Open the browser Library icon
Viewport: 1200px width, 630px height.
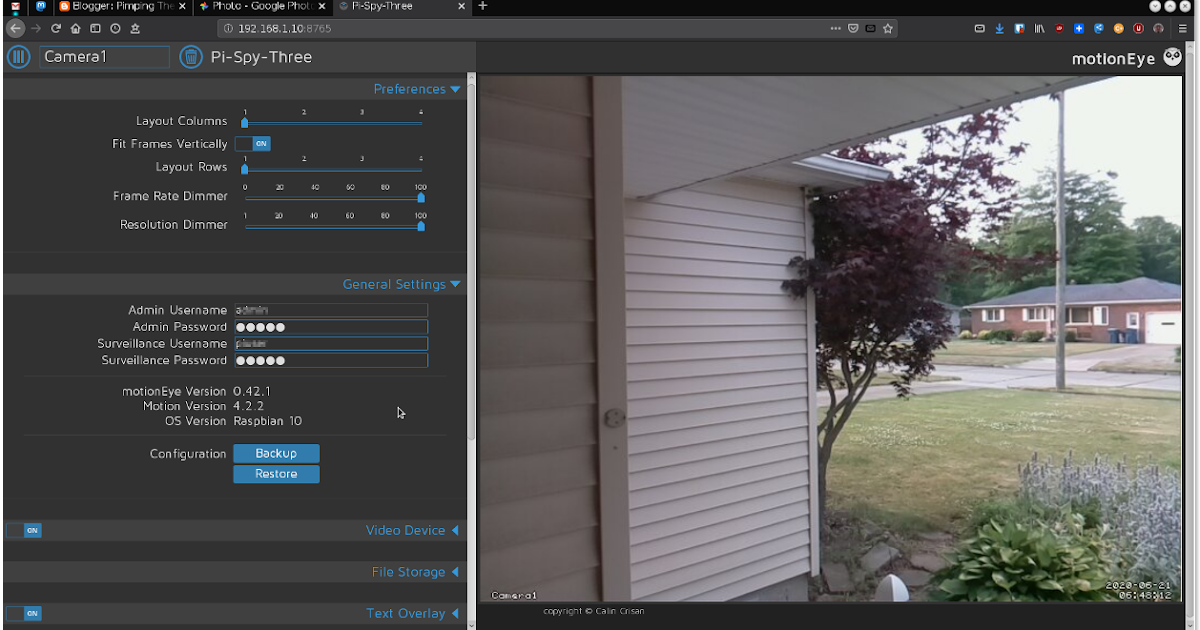point(1038,28)
